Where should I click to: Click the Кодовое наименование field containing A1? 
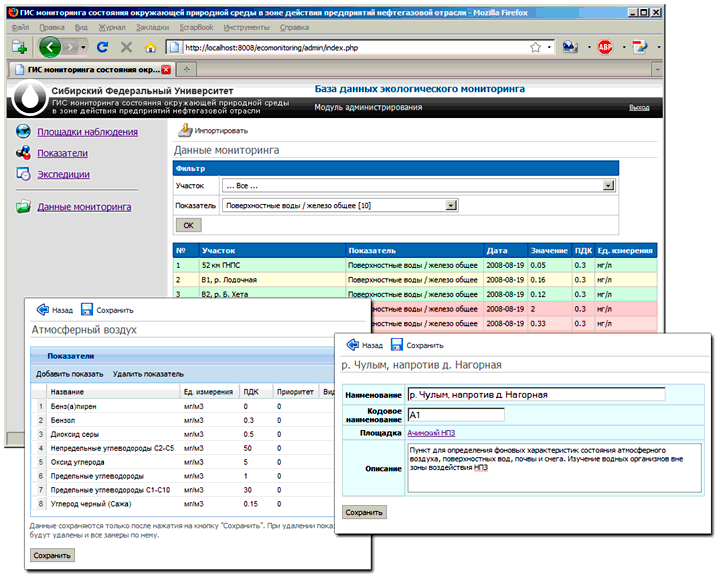[455, 414]
